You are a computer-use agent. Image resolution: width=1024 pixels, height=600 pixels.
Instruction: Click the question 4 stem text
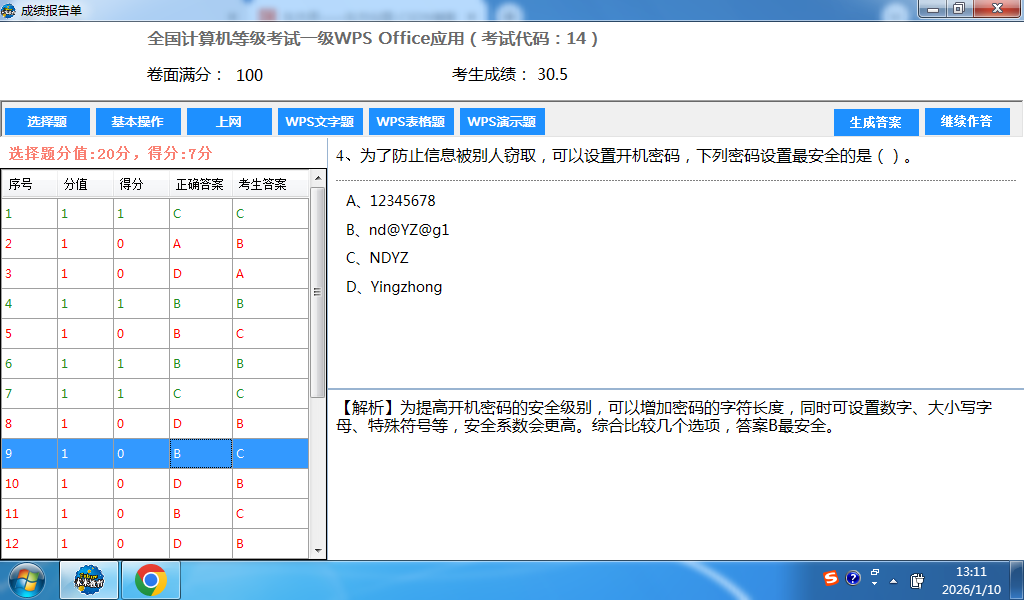pyautogui.click(x=624, y=156)
